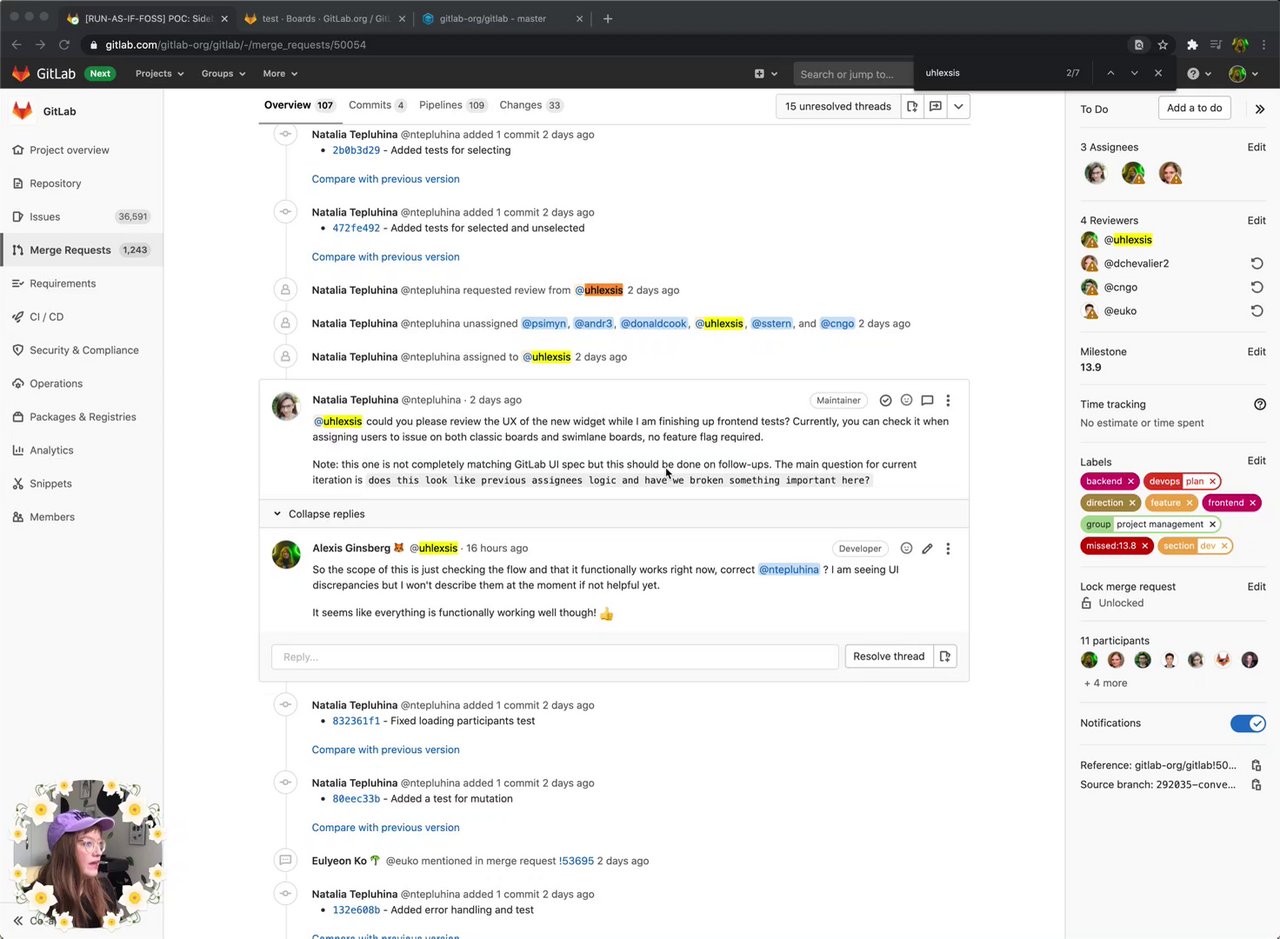This screenshot has height=939, width=1280.
Task: Open browser extensions puzzle icon
Action: (1192, 45)
